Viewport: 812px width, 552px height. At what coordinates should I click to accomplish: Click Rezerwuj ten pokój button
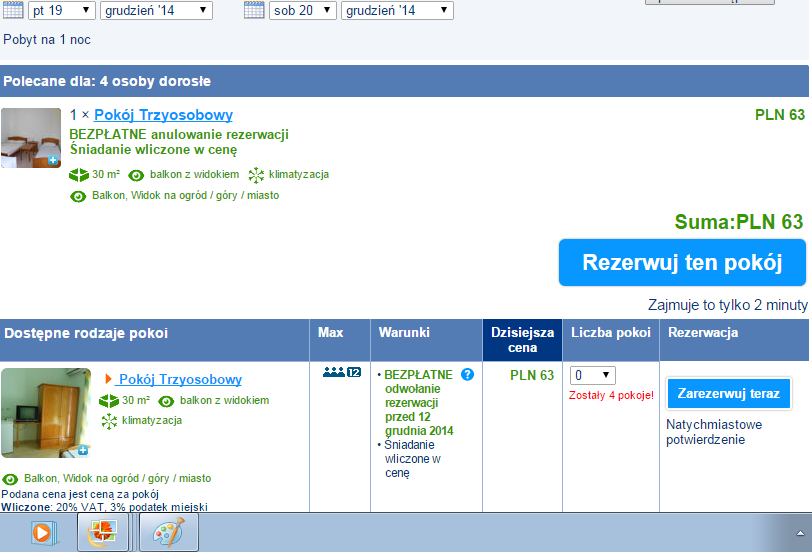(682, 263)
